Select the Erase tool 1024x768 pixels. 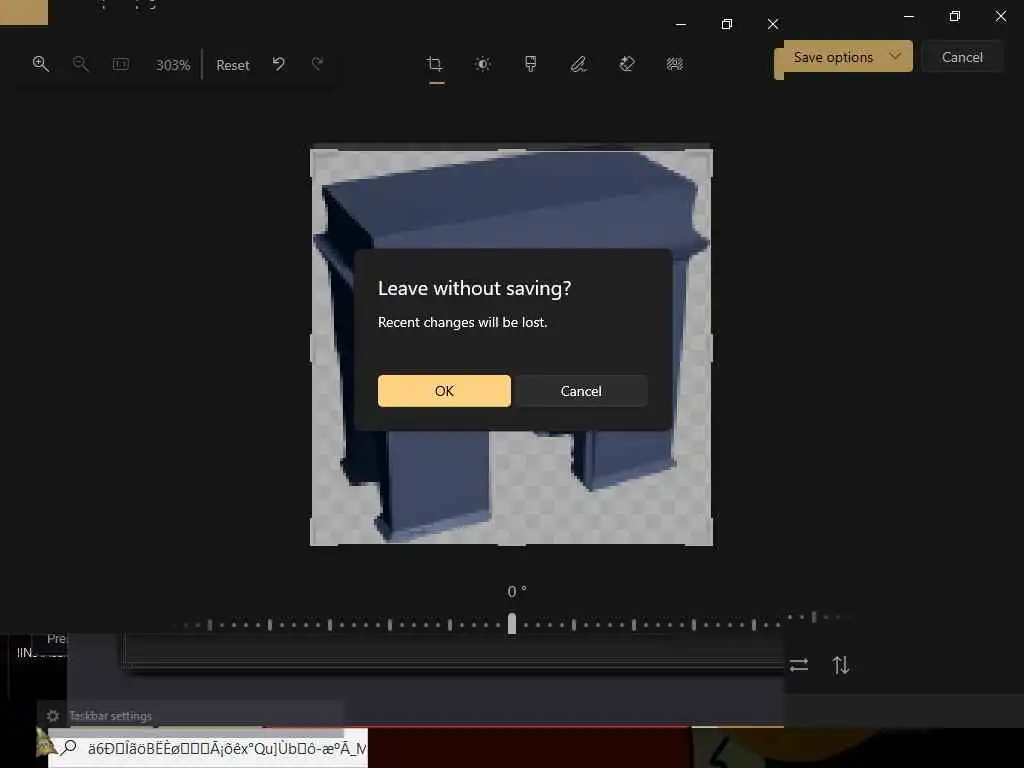point(627,64)
